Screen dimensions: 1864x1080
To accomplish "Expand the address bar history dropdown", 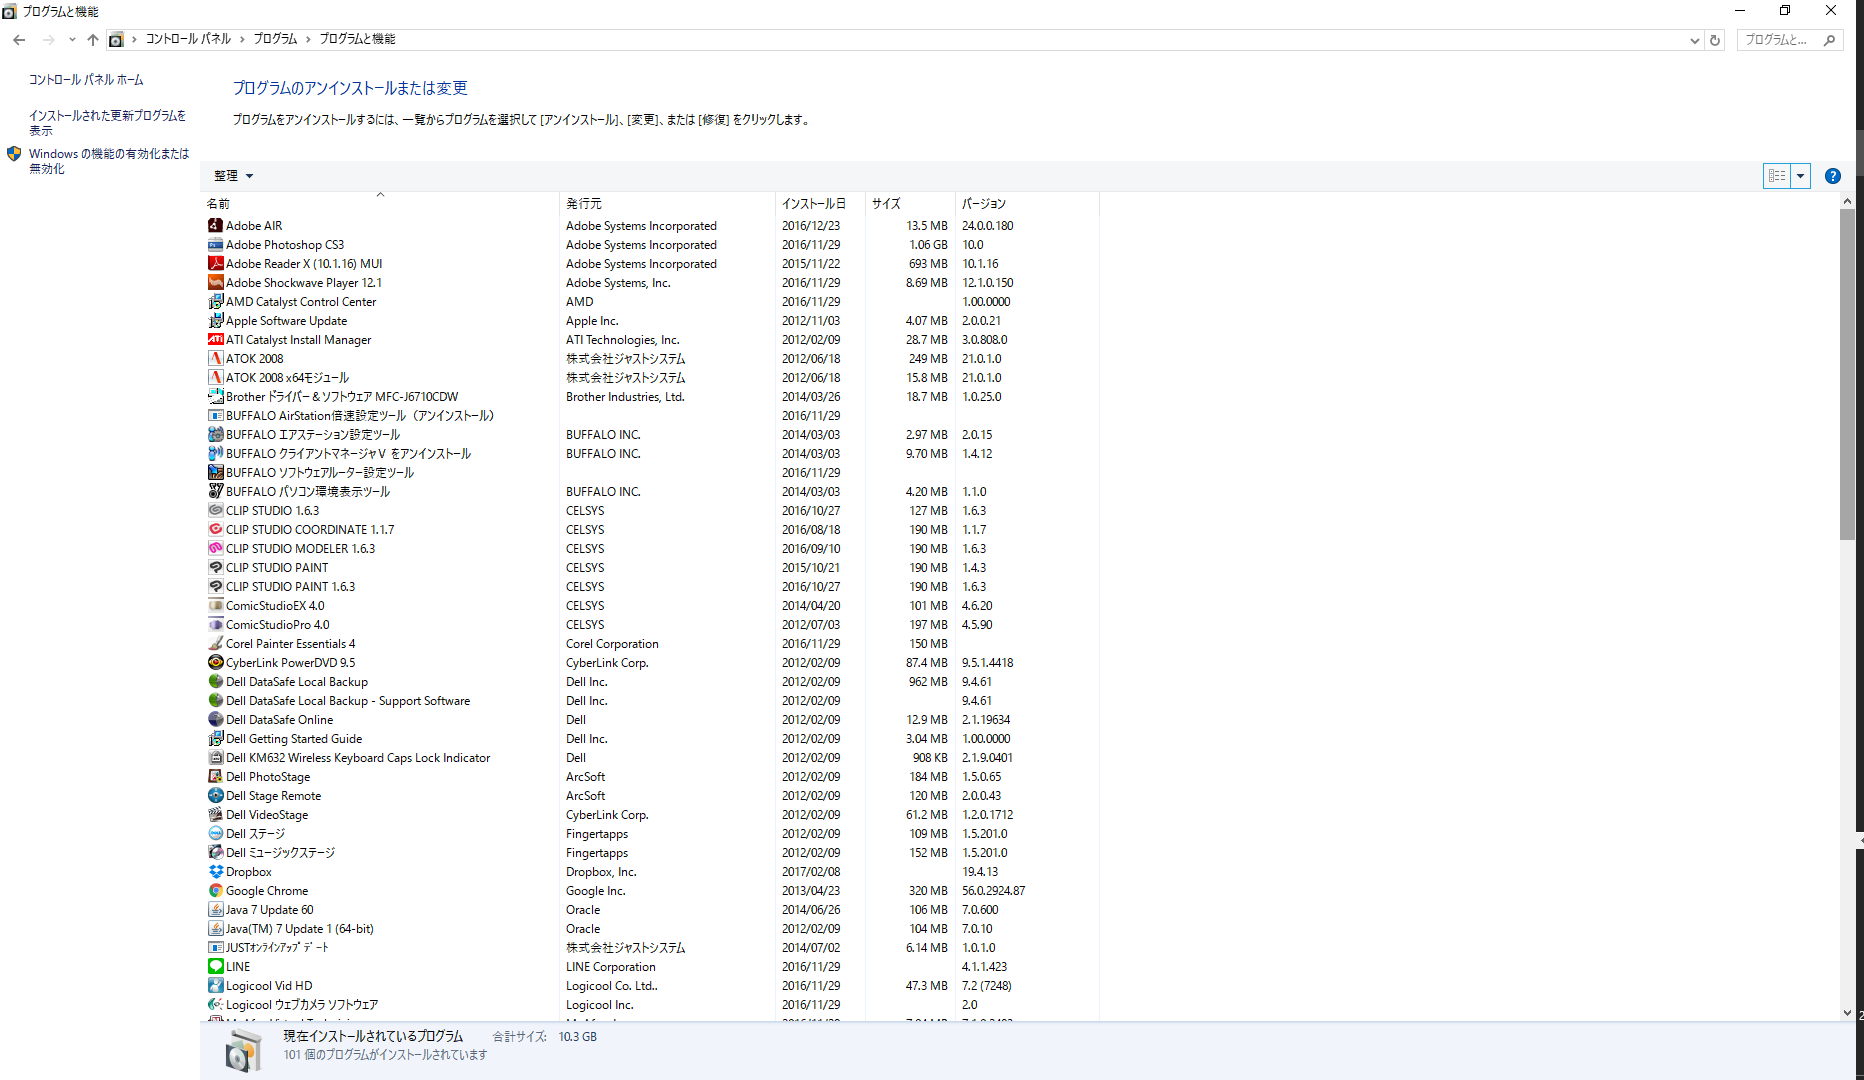I will tap(1694, 40).
